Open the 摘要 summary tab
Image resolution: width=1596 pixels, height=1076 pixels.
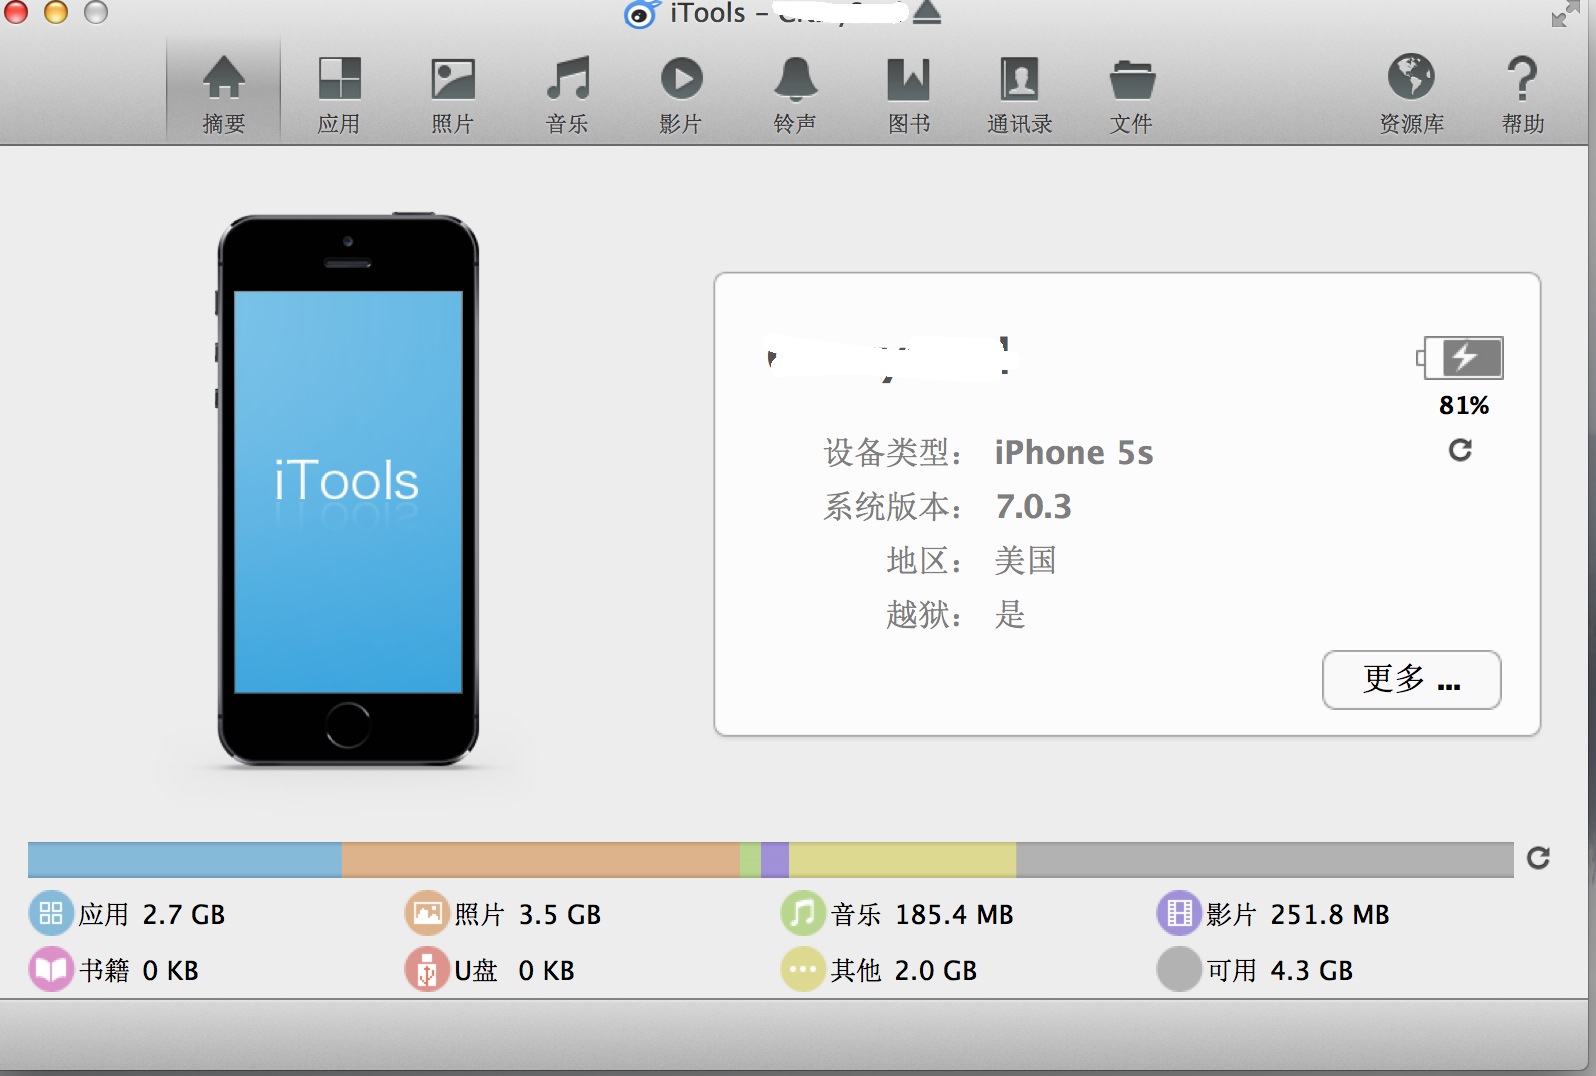[x=223, y=94]
